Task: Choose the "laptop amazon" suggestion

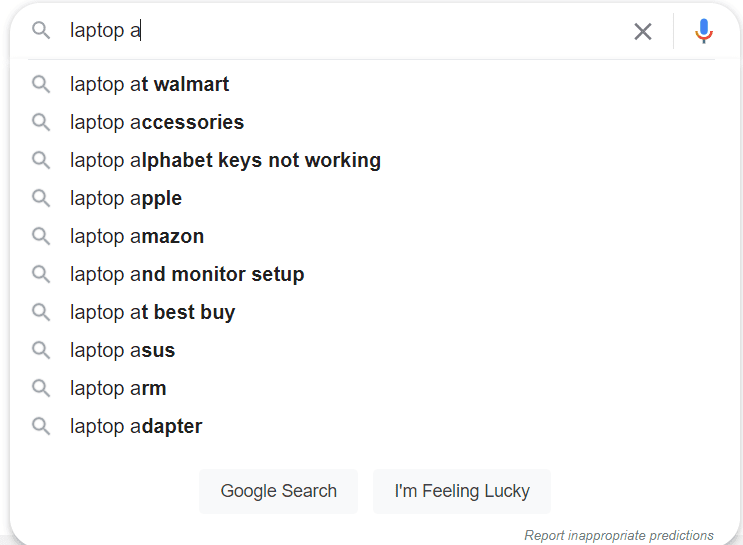Action: [x=137, y=236]
